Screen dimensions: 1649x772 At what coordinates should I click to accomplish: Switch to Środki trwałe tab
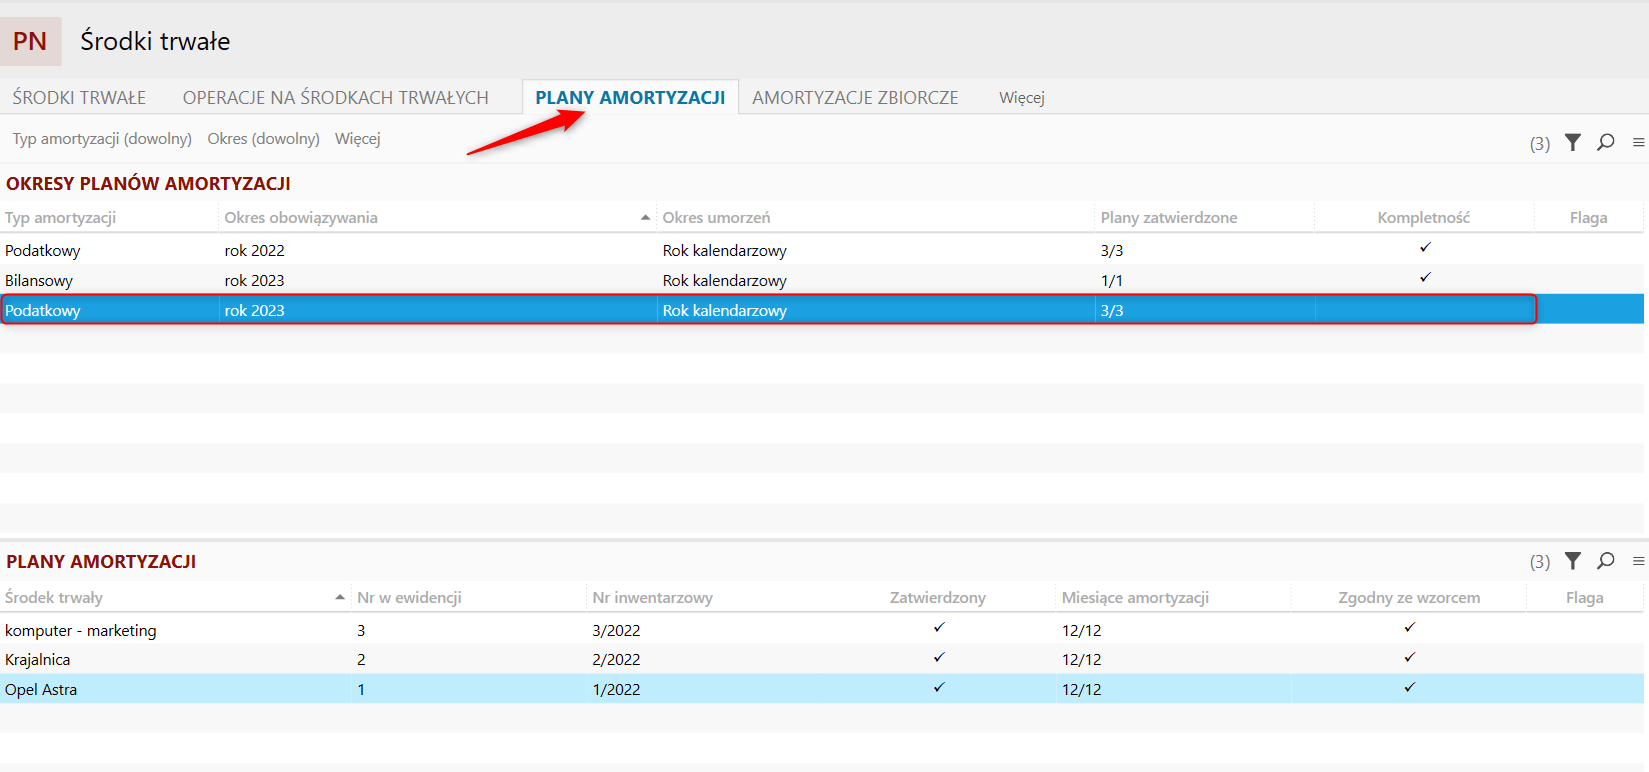(79, 97)
